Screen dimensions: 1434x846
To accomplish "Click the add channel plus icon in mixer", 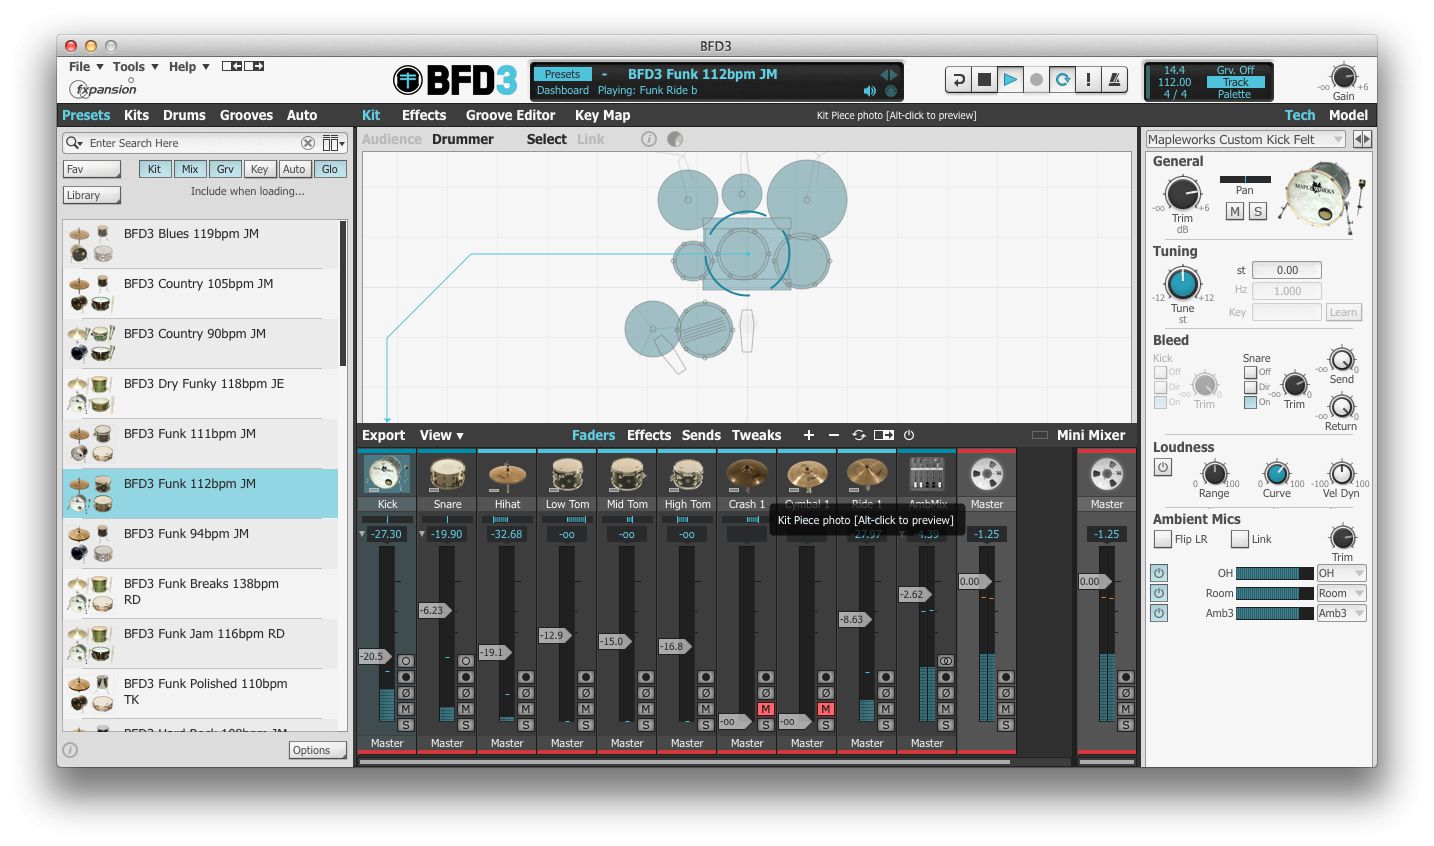I will click(x=808, y=435).
